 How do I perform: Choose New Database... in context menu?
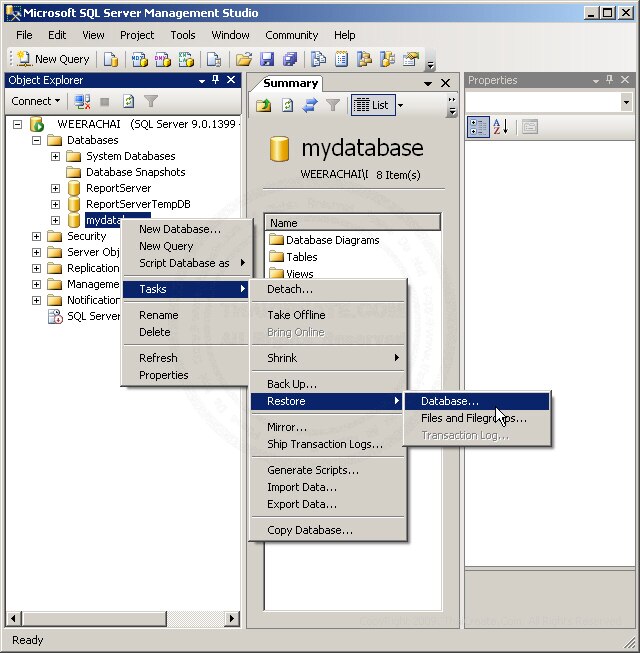coord(187,229)
